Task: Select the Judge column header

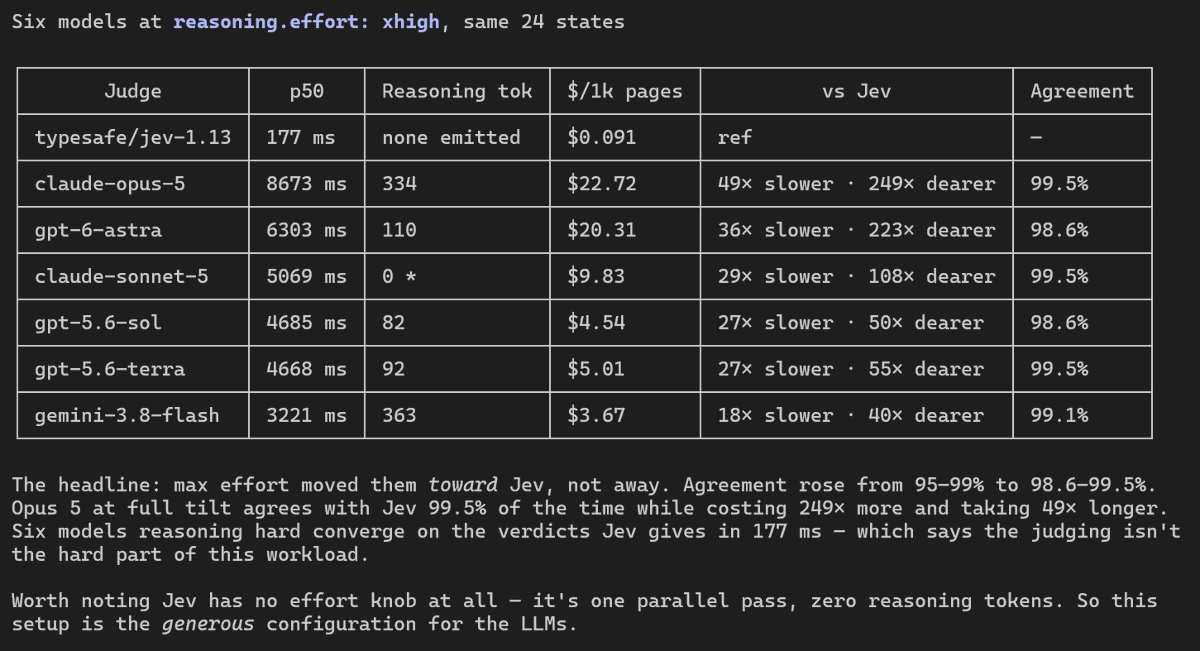Action: (x=133, y=91)
